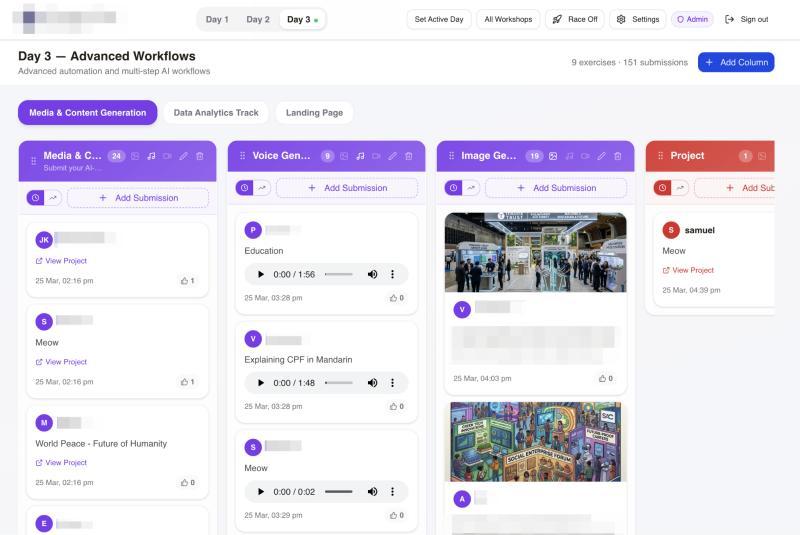Viewport: 800px width, 535px height.
Task: Toggle image uploads in Media & C... column
Action: pyautogui.click(x=135, y=156)
